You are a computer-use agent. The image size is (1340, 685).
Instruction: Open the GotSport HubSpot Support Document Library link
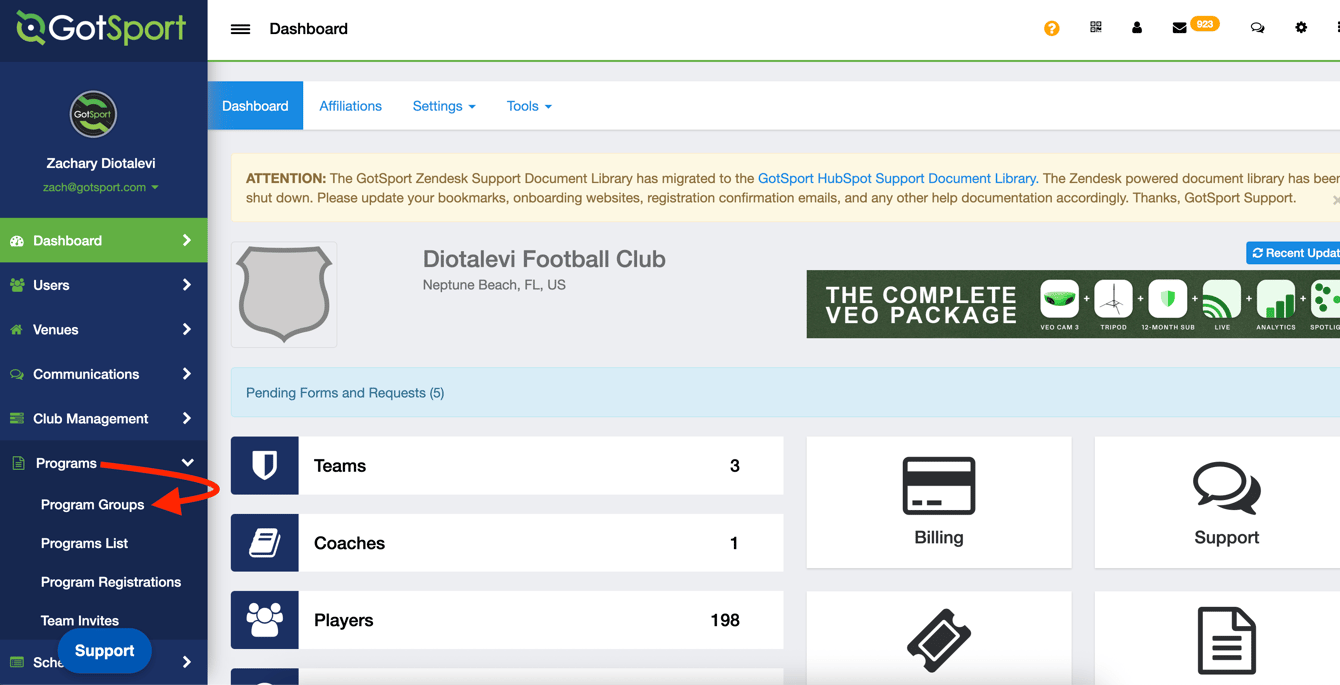pyautogui.click(x=897, y=178)
